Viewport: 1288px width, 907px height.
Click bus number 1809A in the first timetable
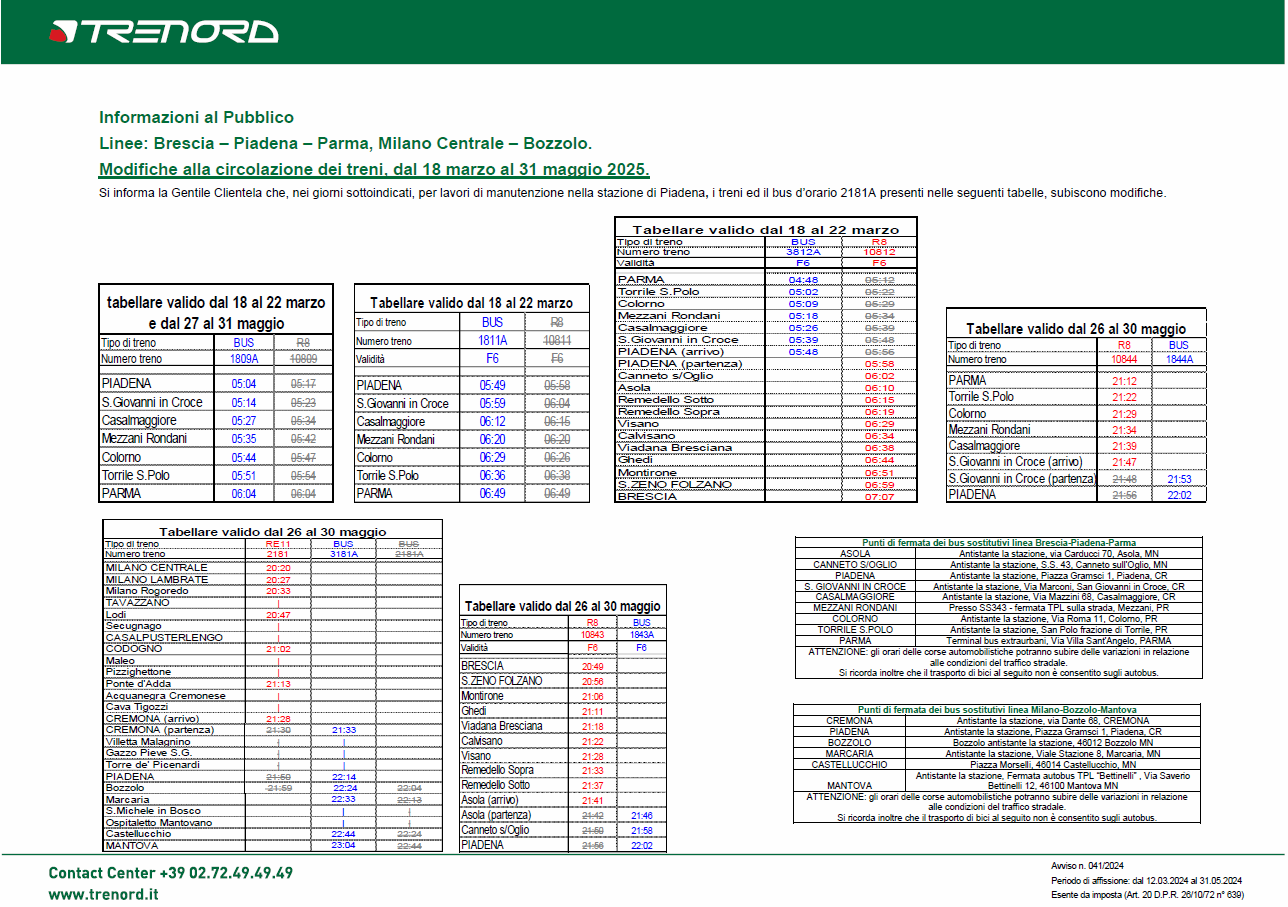click(244, 358)
